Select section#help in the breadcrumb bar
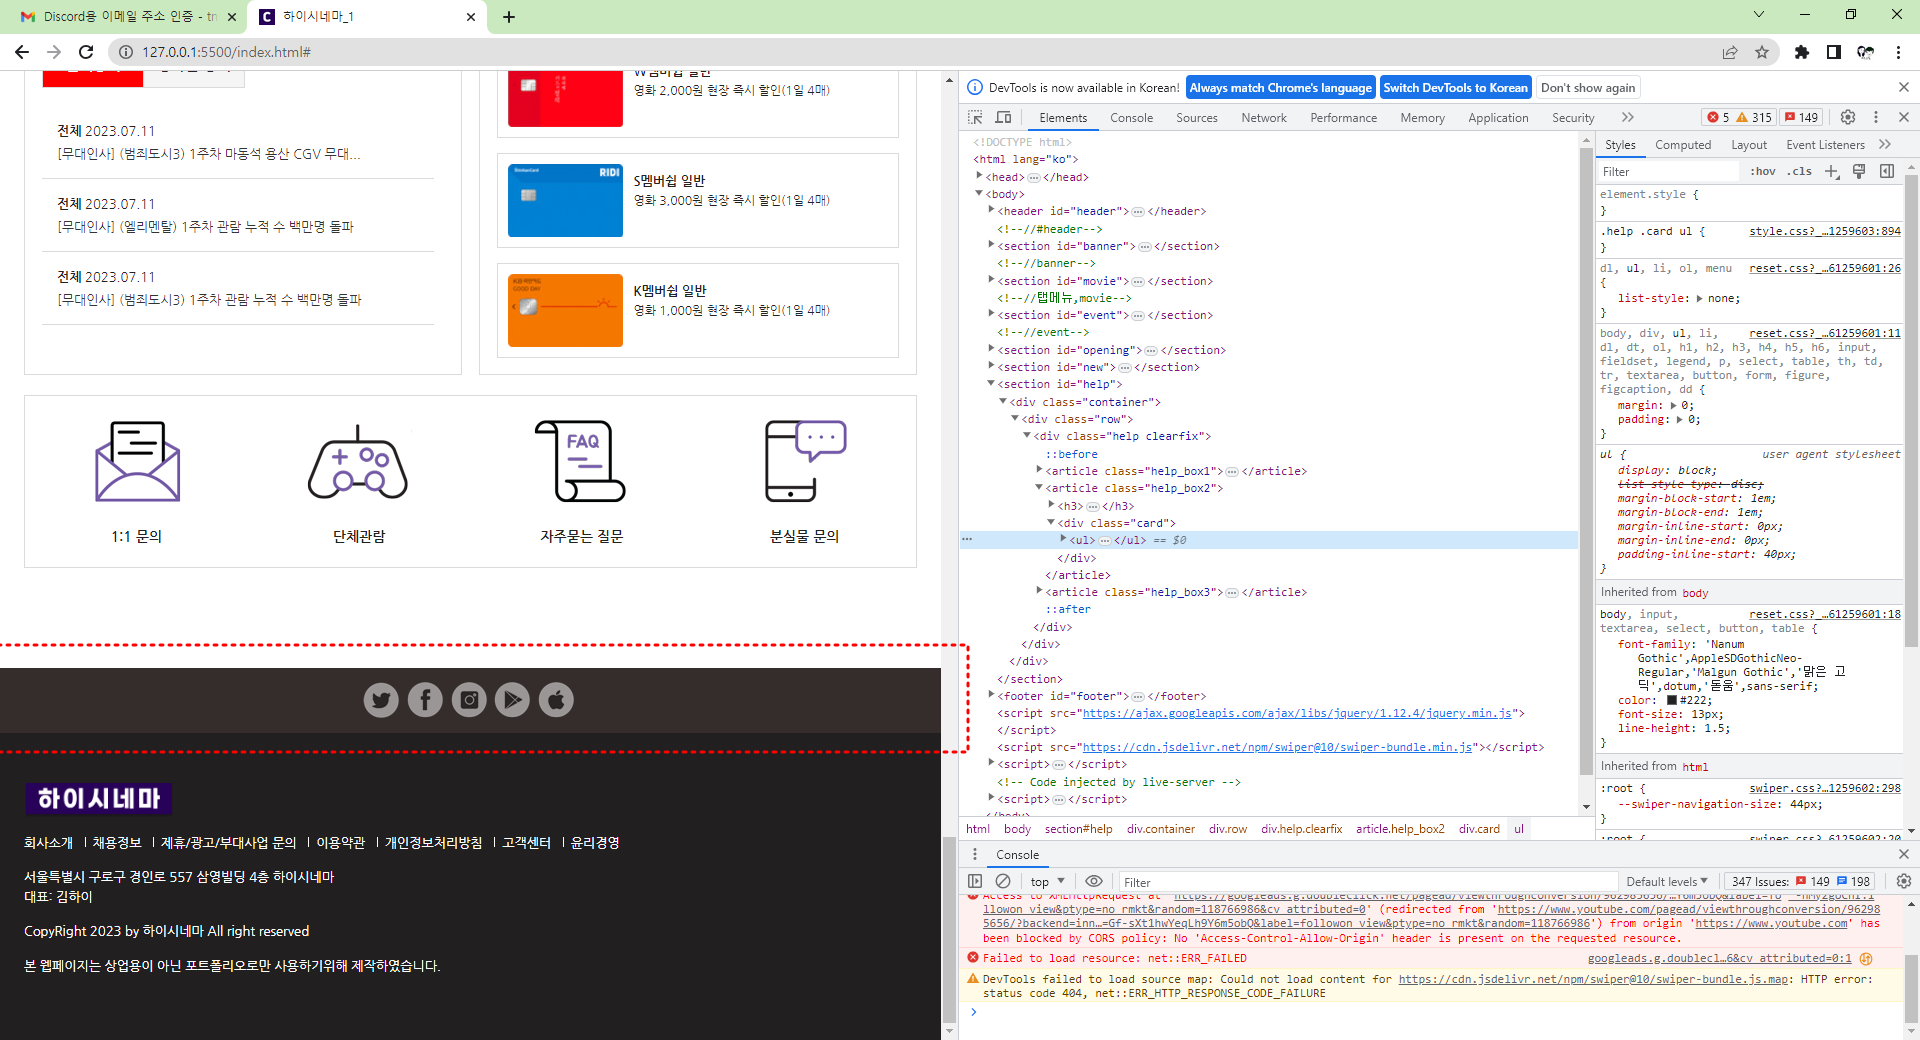 (1078, 828)
